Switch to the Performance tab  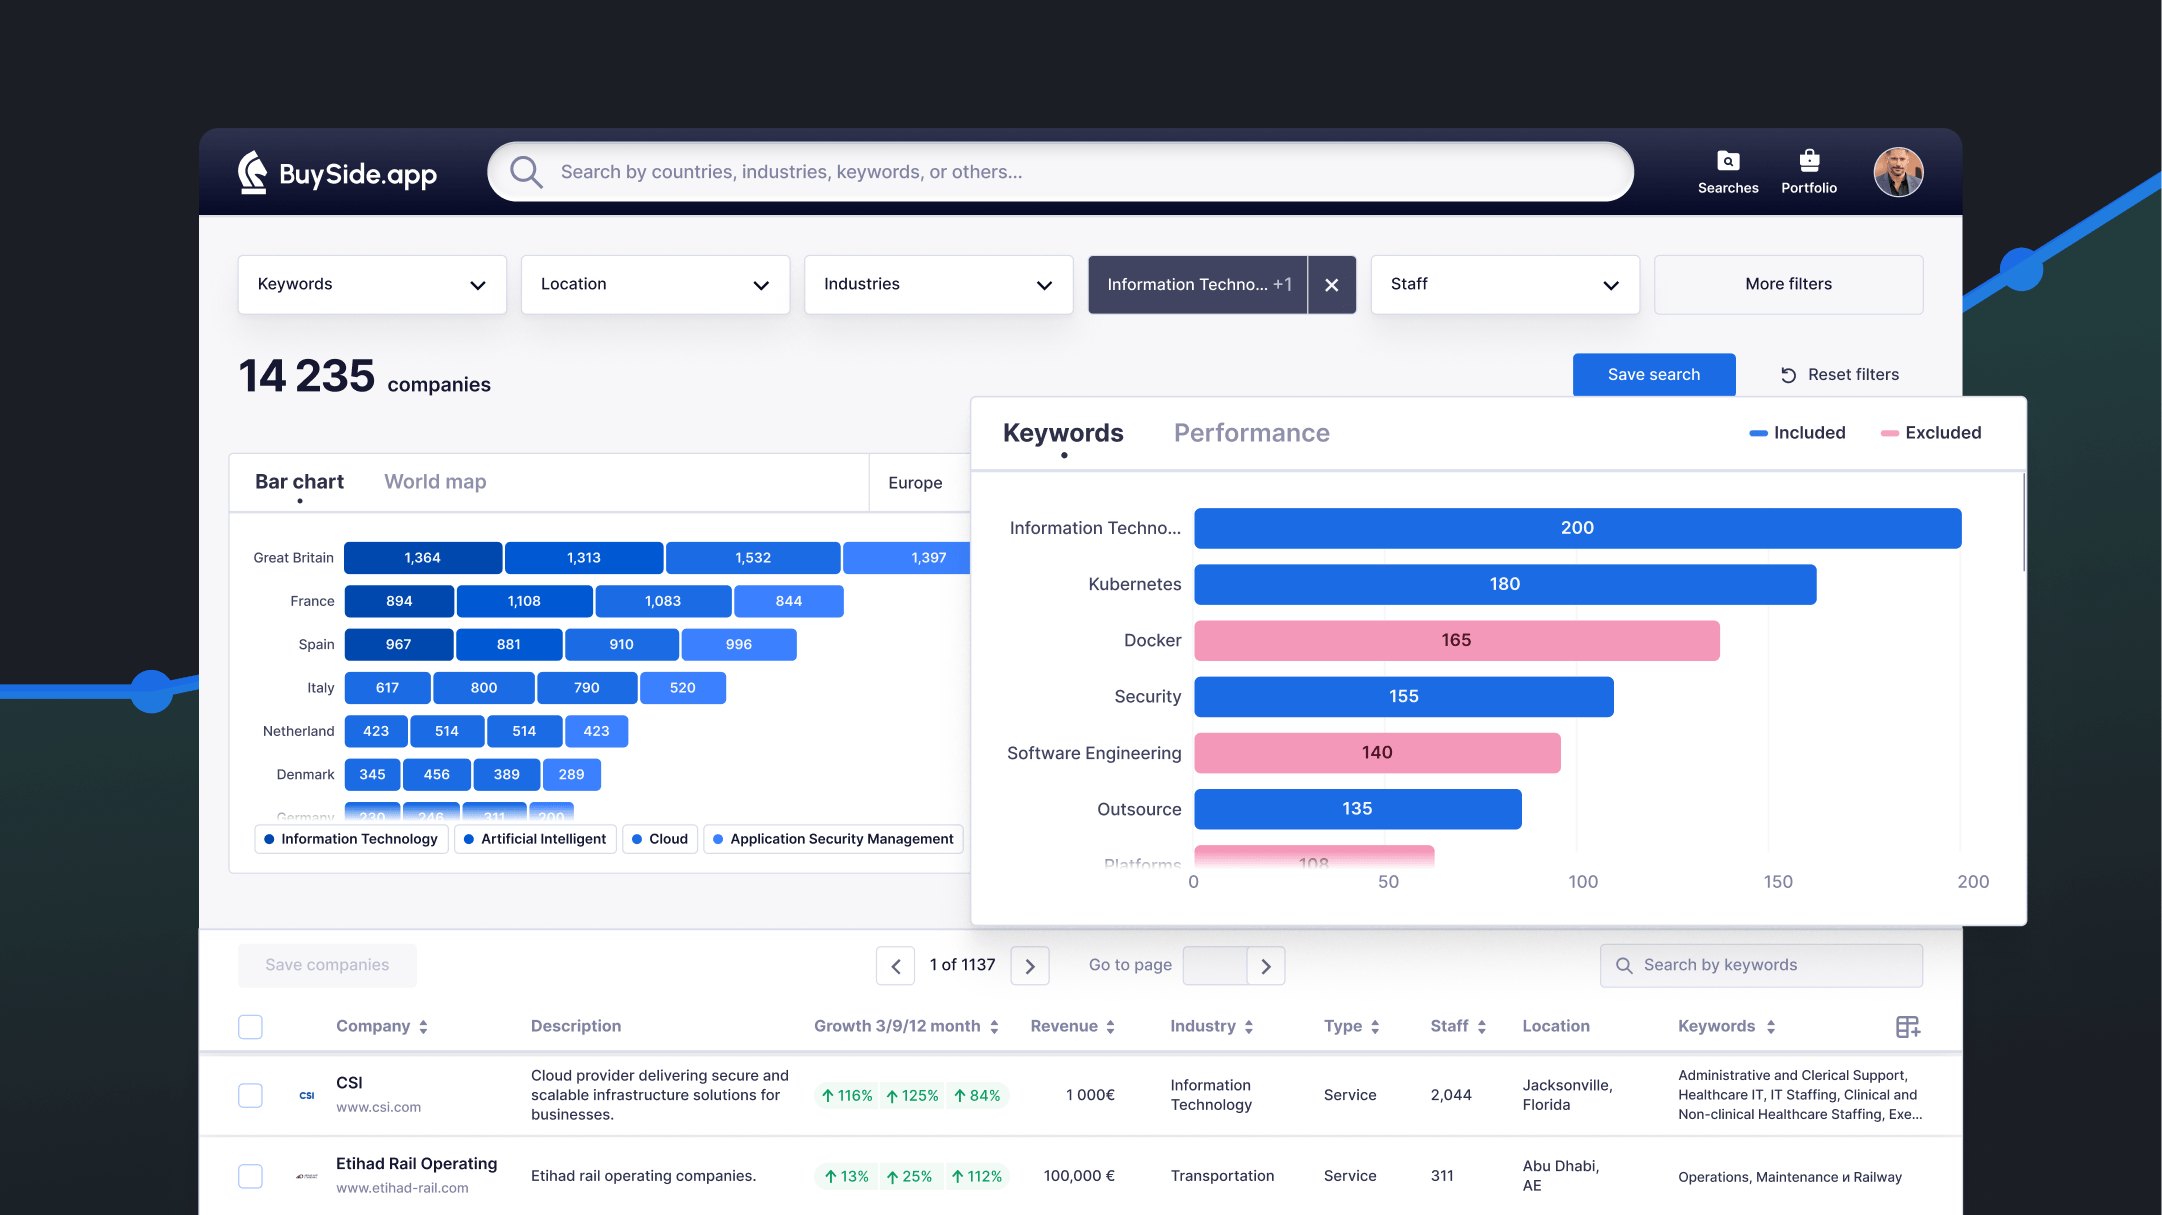[1251, 433]
